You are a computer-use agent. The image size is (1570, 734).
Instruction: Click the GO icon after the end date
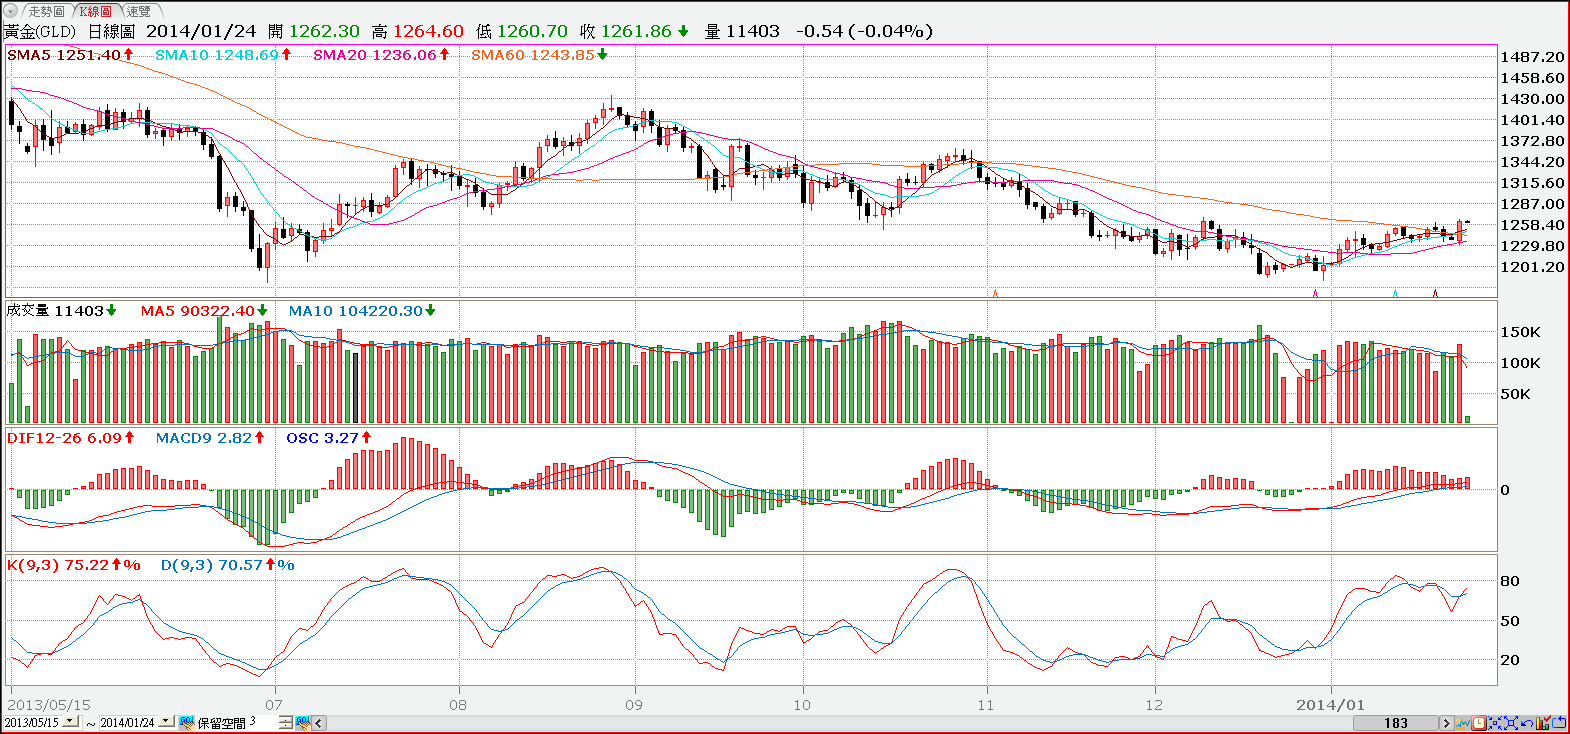tap(186, 723)
